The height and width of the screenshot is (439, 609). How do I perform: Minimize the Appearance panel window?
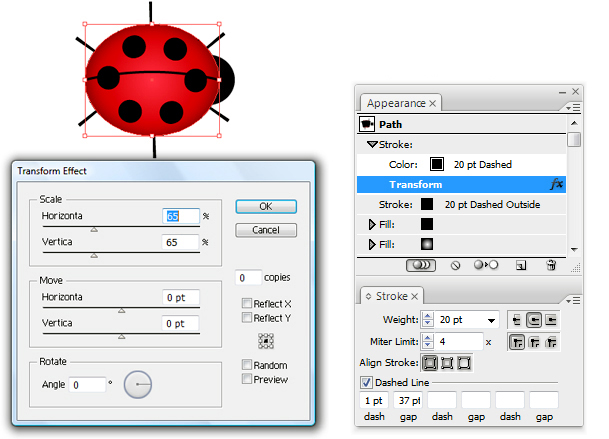click(x=562, y=92)
